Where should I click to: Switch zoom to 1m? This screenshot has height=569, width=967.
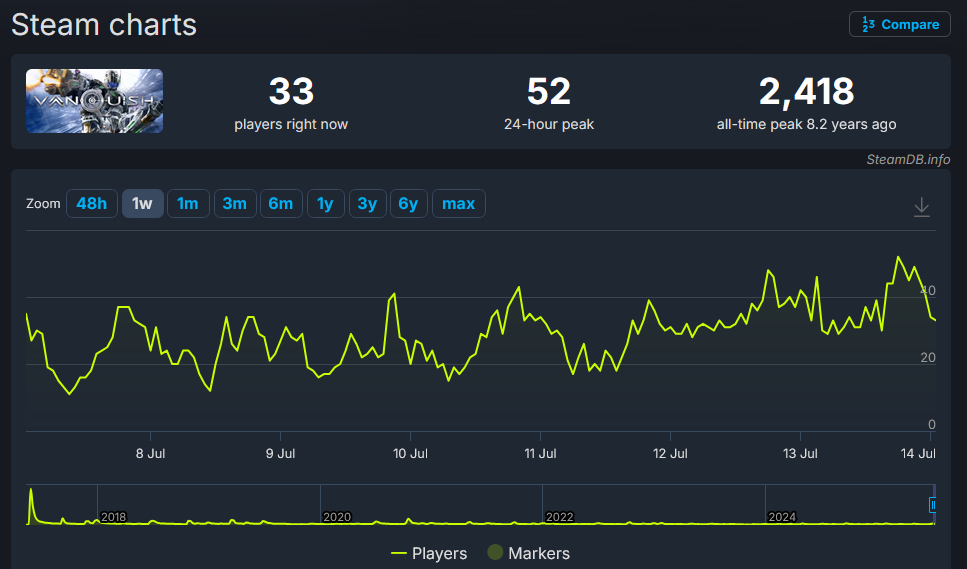[x=188, y=203]
